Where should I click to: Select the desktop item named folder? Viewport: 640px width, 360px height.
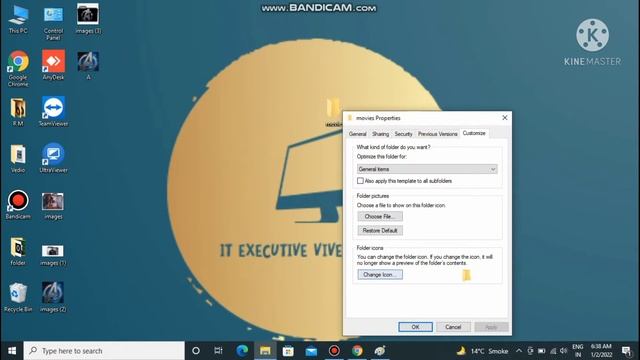pos(18,251)
